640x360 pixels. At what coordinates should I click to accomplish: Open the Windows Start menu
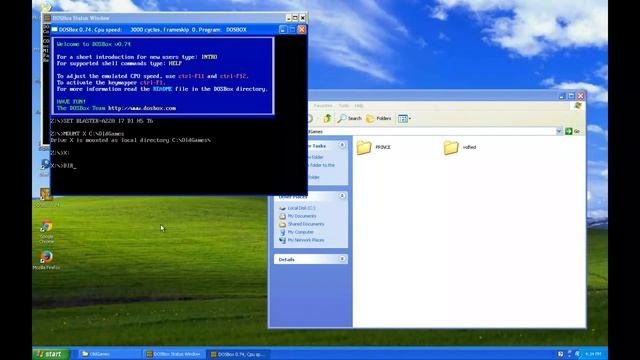point(52,354)
